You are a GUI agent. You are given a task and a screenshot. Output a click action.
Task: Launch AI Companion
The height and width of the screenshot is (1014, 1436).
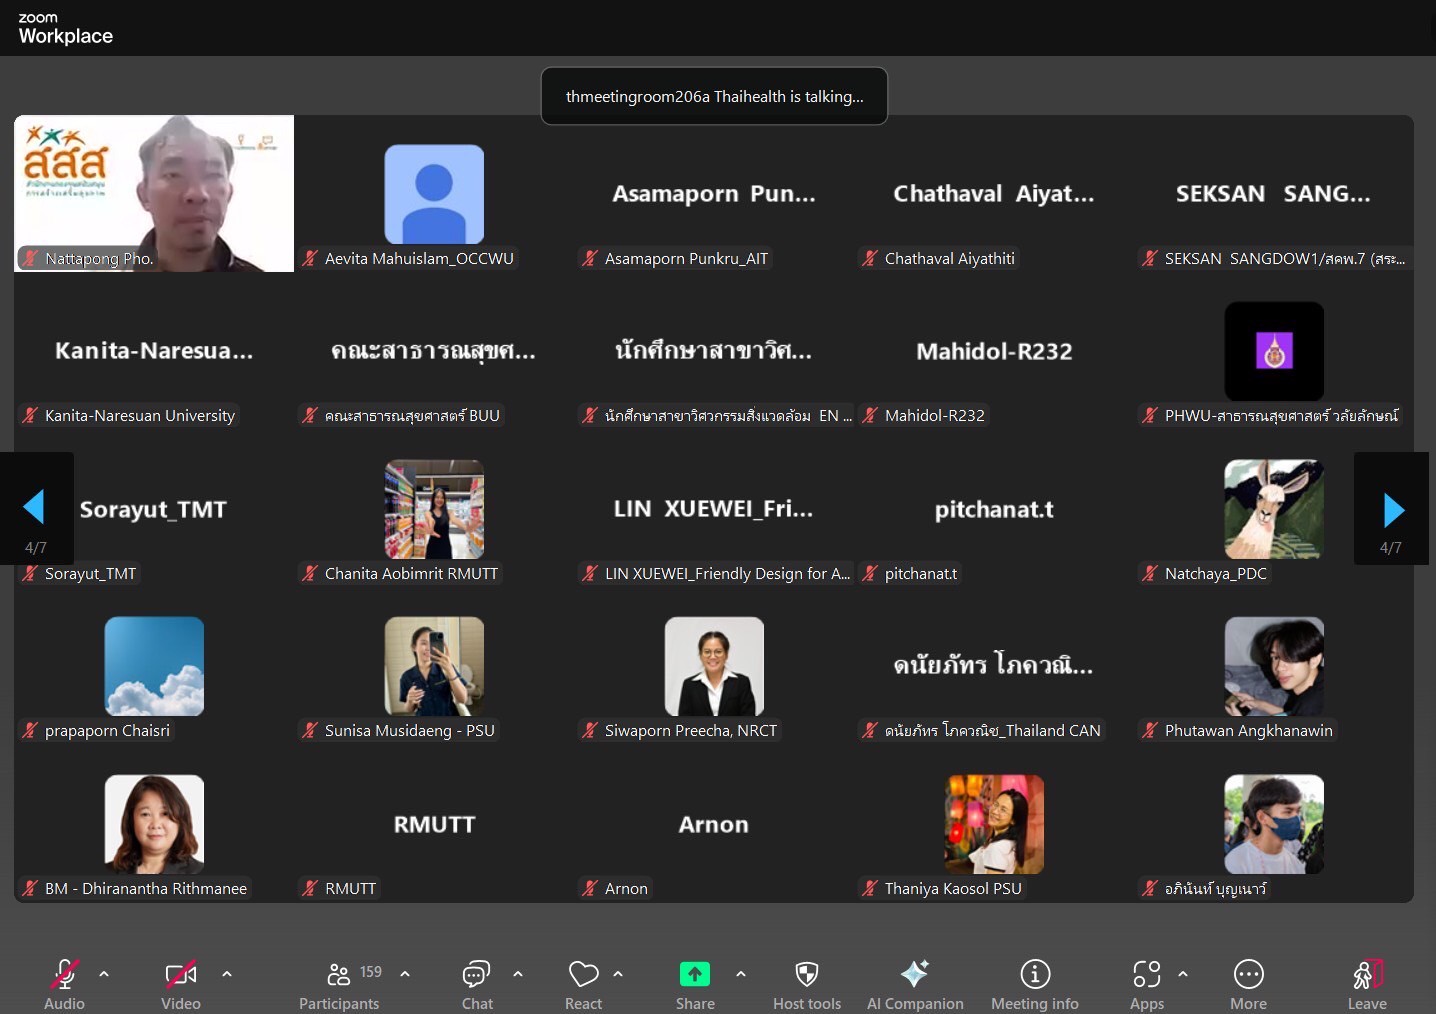coord(914,974)
